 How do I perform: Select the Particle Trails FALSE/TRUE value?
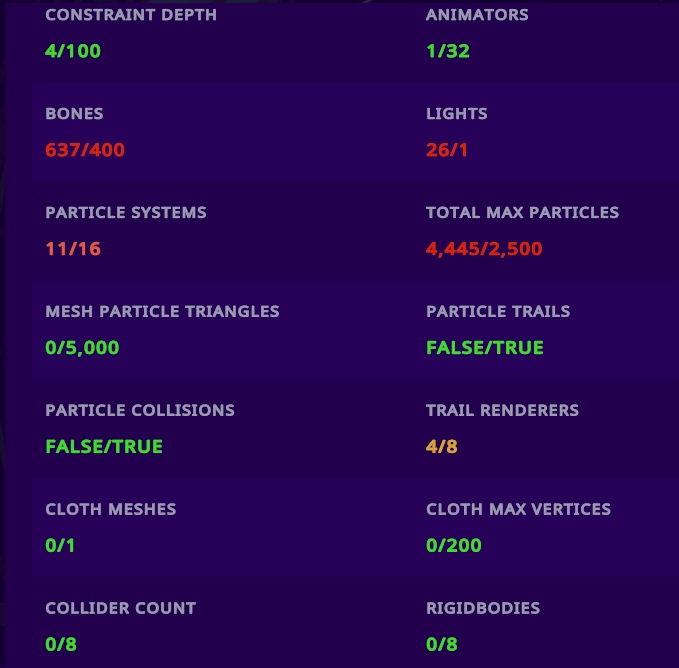[485, 348]
